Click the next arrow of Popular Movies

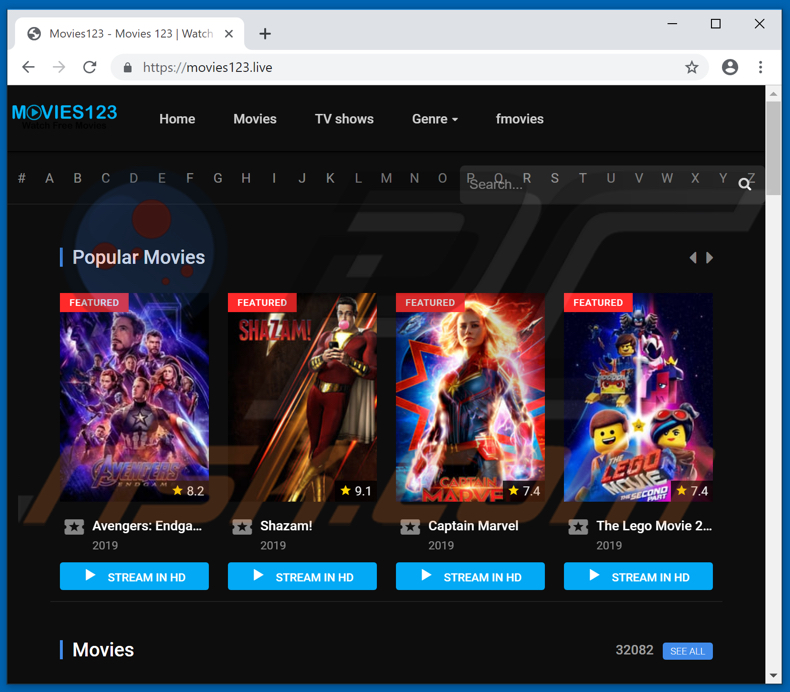point(709,258)
